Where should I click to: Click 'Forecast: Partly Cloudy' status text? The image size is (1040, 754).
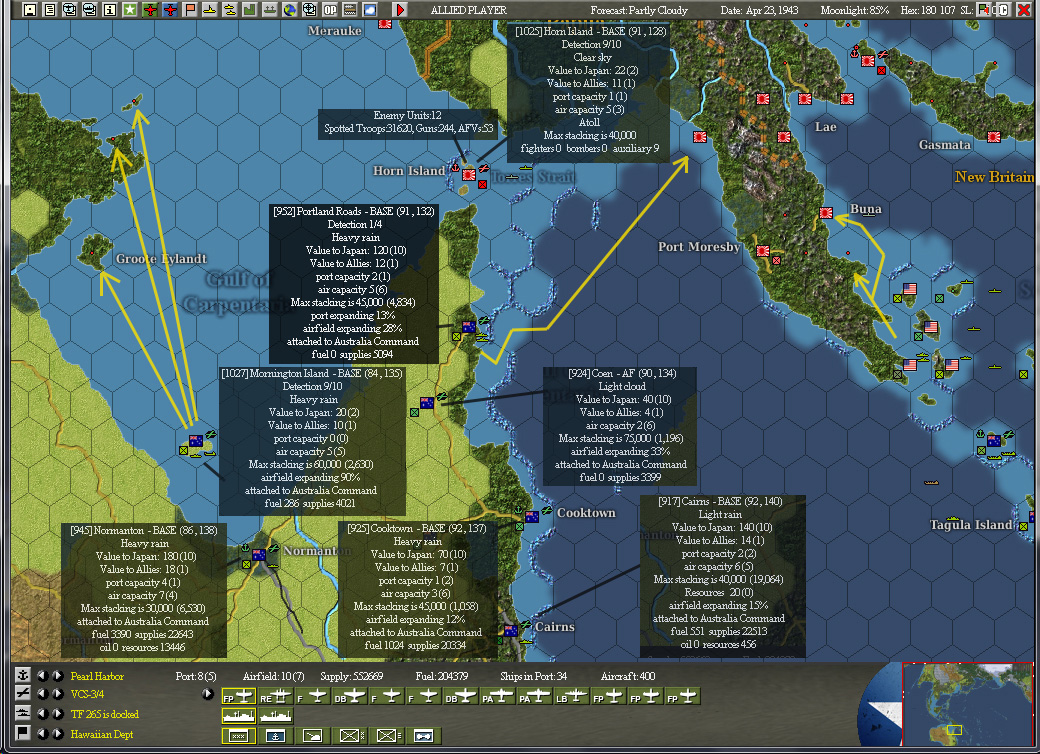[x=639, y=10]
